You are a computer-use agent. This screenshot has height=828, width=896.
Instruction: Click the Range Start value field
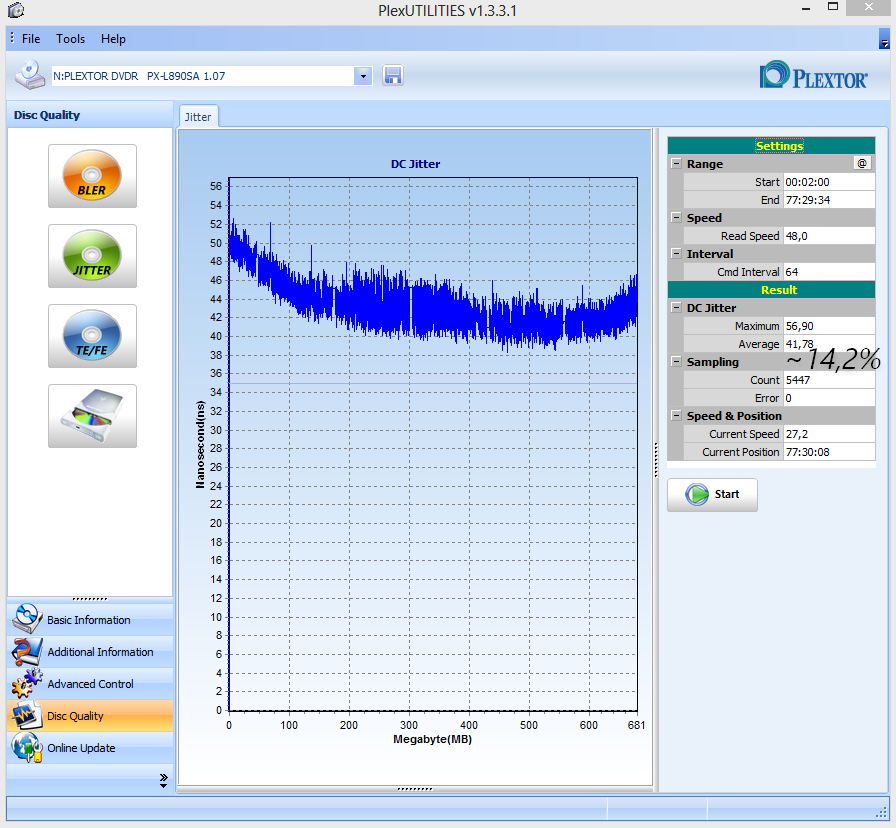[829, 182]
